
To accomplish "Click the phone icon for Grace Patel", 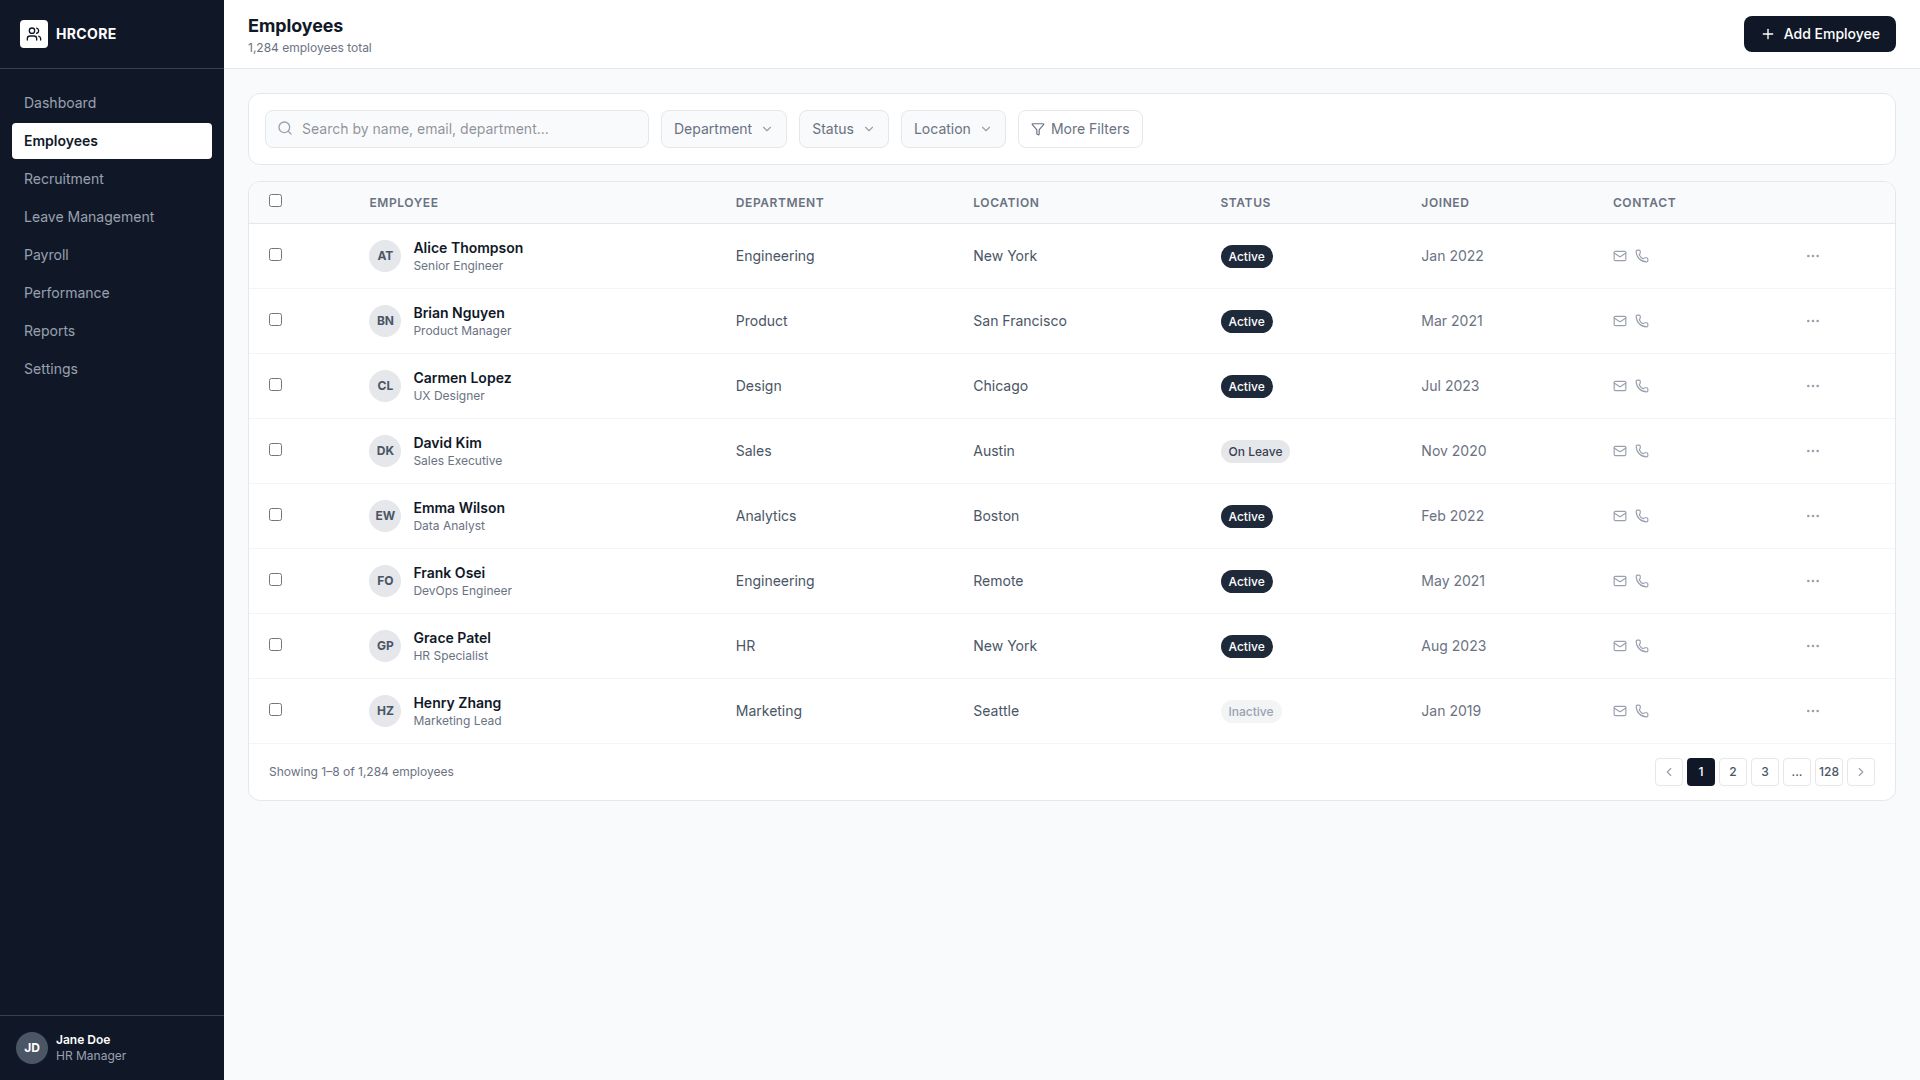I will pyautogui.click(x=1642, y=646).
